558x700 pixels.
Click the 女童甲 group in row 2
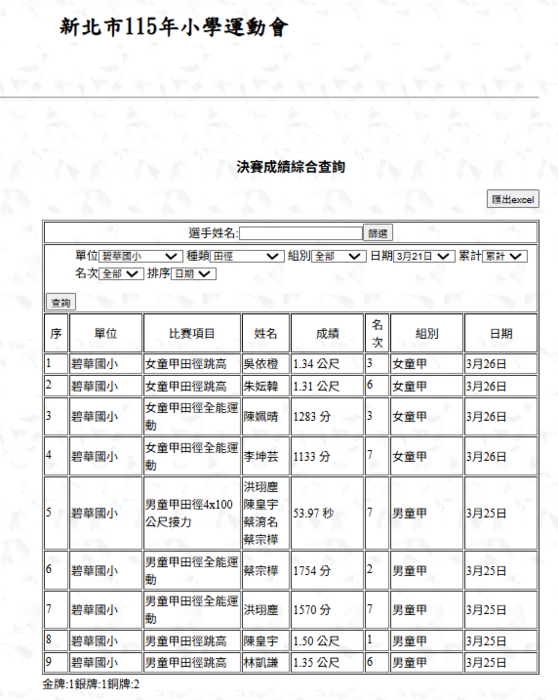tap(409, 386)
